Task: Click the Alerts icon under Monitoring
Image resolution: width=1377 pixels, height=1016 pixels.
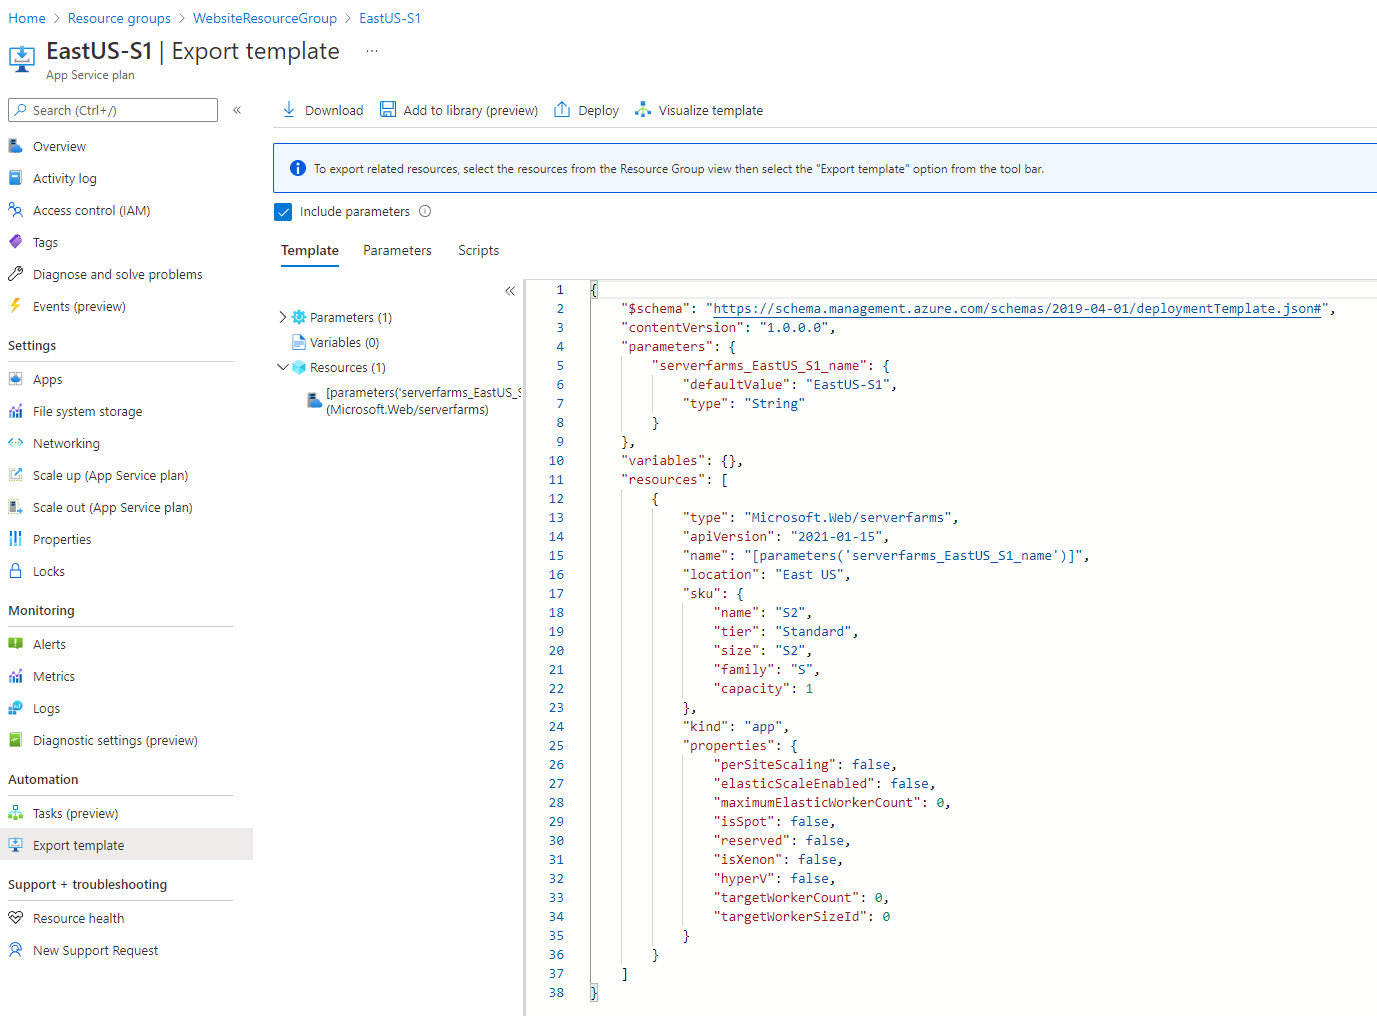Action: click(16, 644)
